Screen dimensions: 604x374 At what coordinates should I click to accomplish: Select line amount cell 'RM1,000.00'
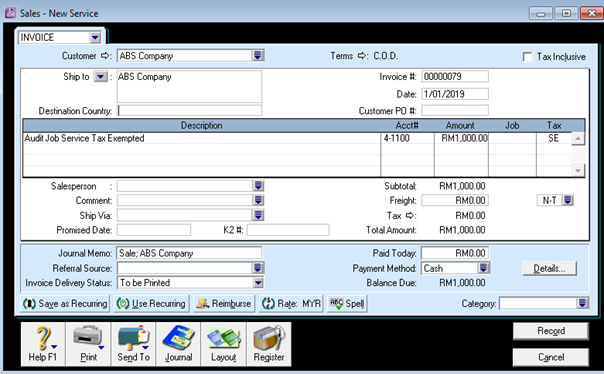pos(461,138)
